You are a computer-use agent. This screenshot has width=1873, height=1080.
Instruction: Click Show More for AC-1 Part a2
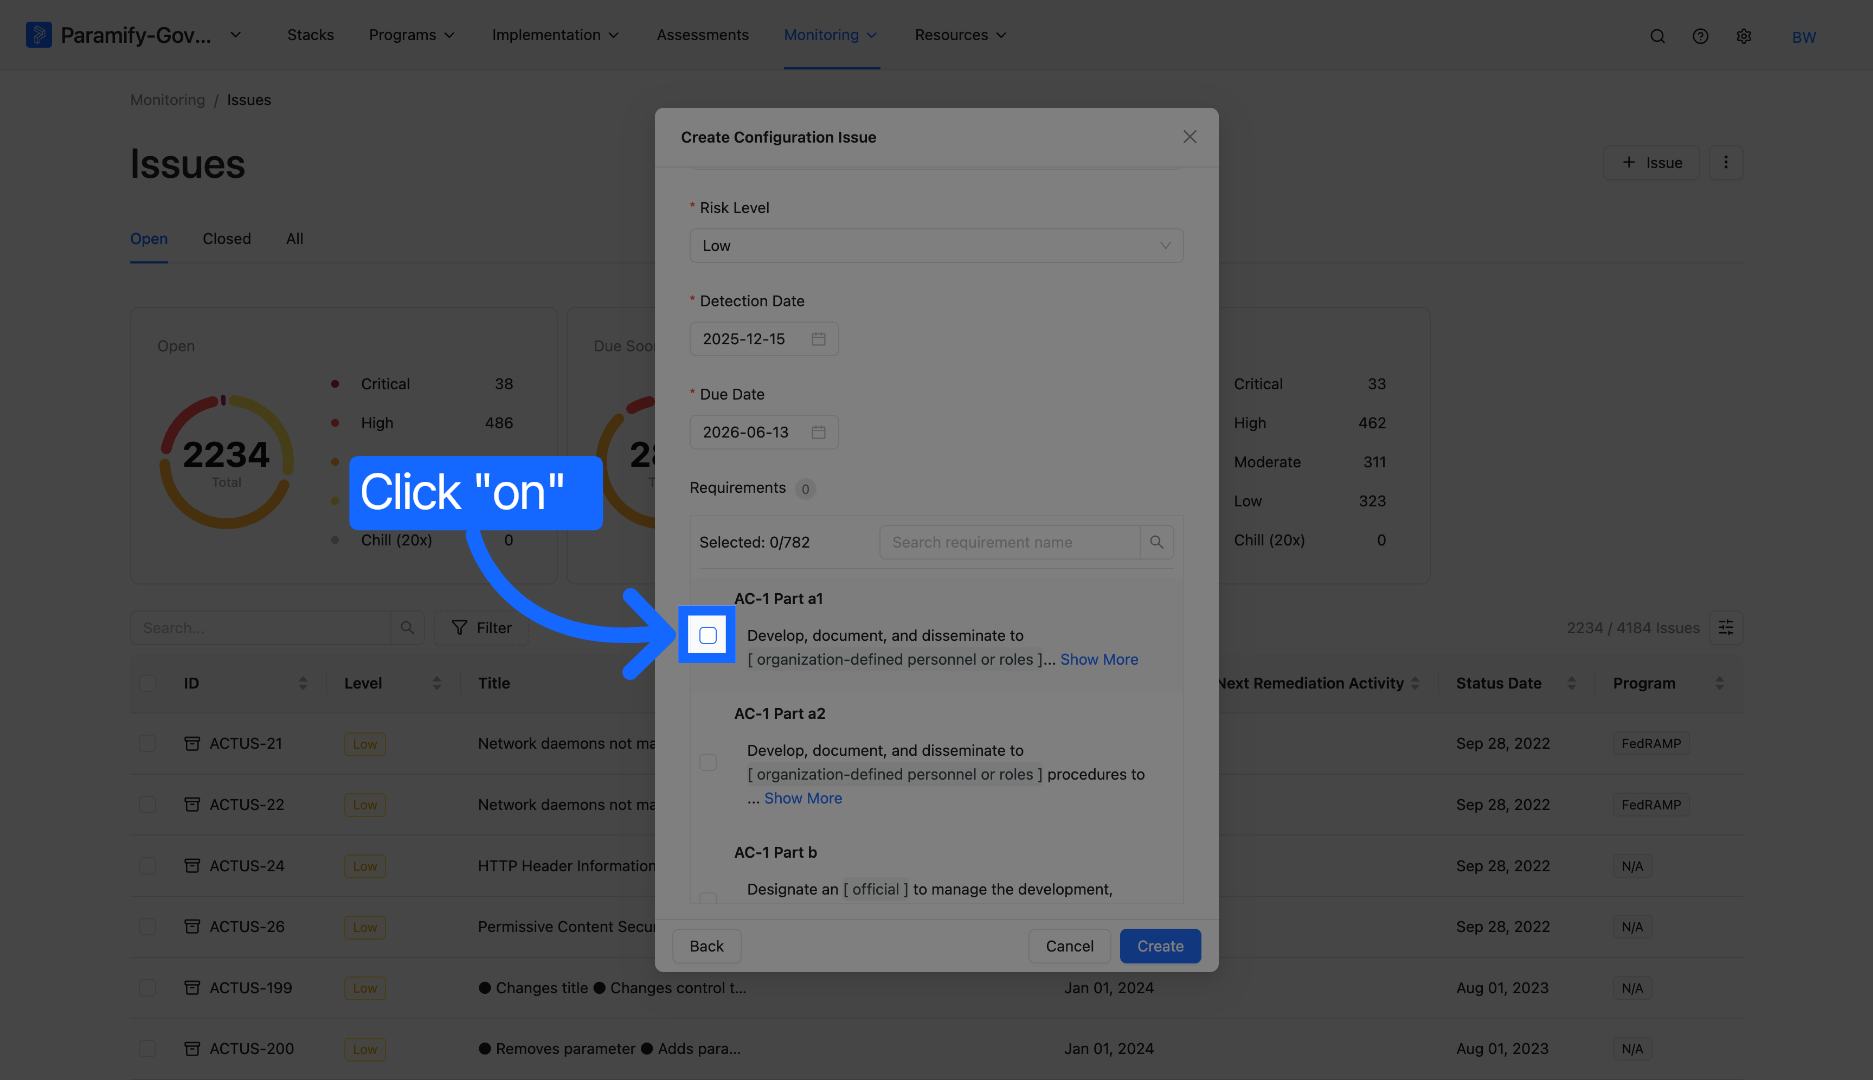point(803,799)
